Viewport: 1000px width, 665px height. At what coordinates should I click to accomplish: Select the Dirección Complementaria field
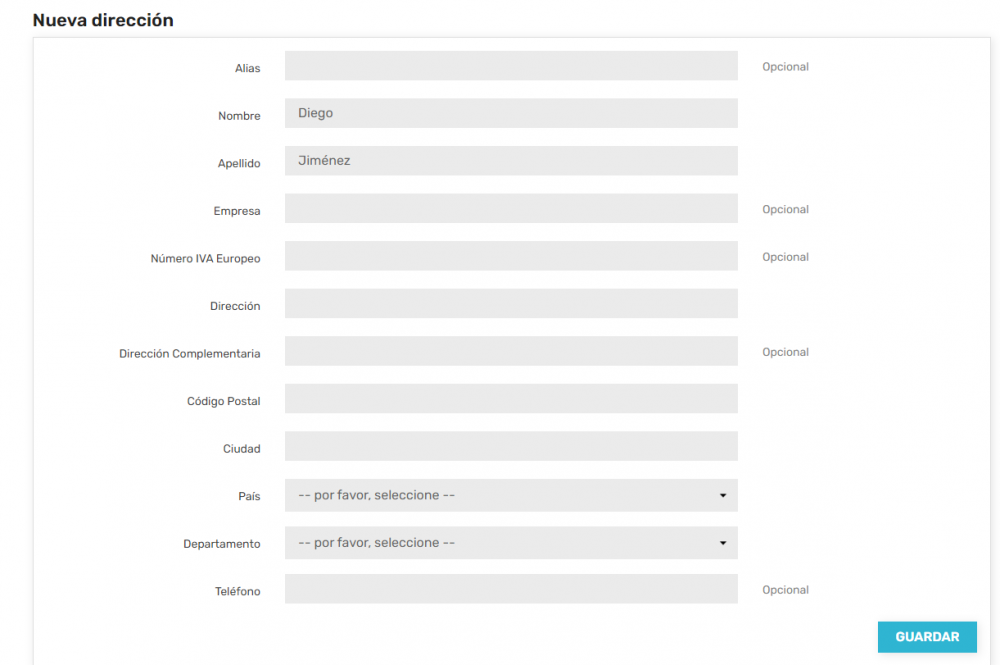(510, 351)
